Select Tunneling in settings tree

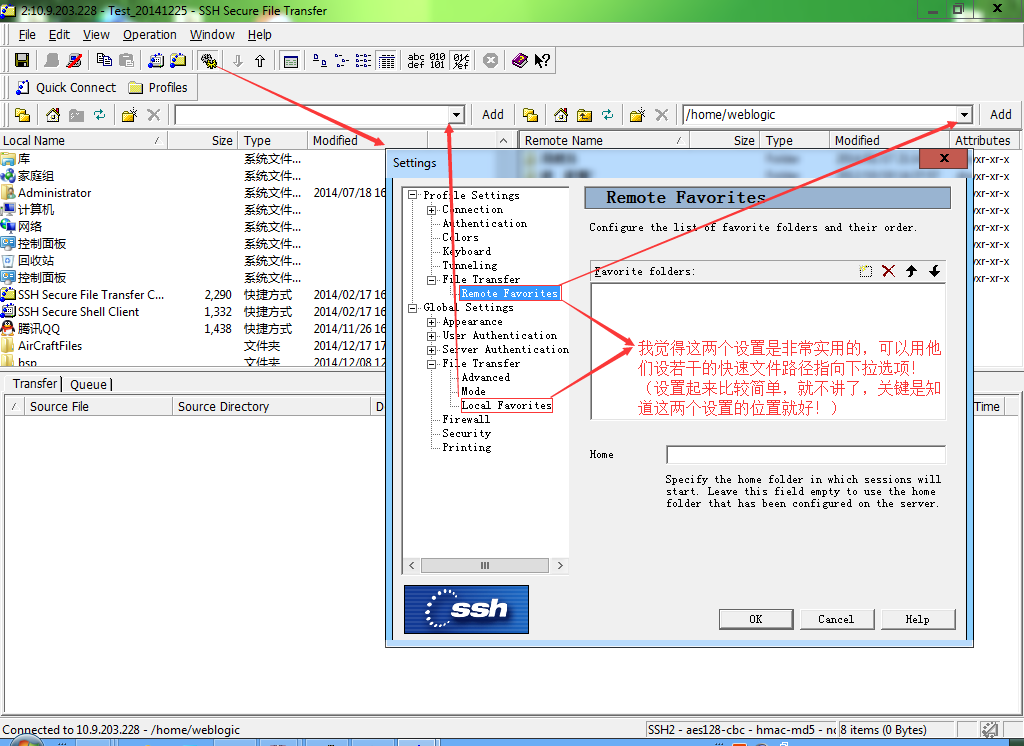pos(470,265)
